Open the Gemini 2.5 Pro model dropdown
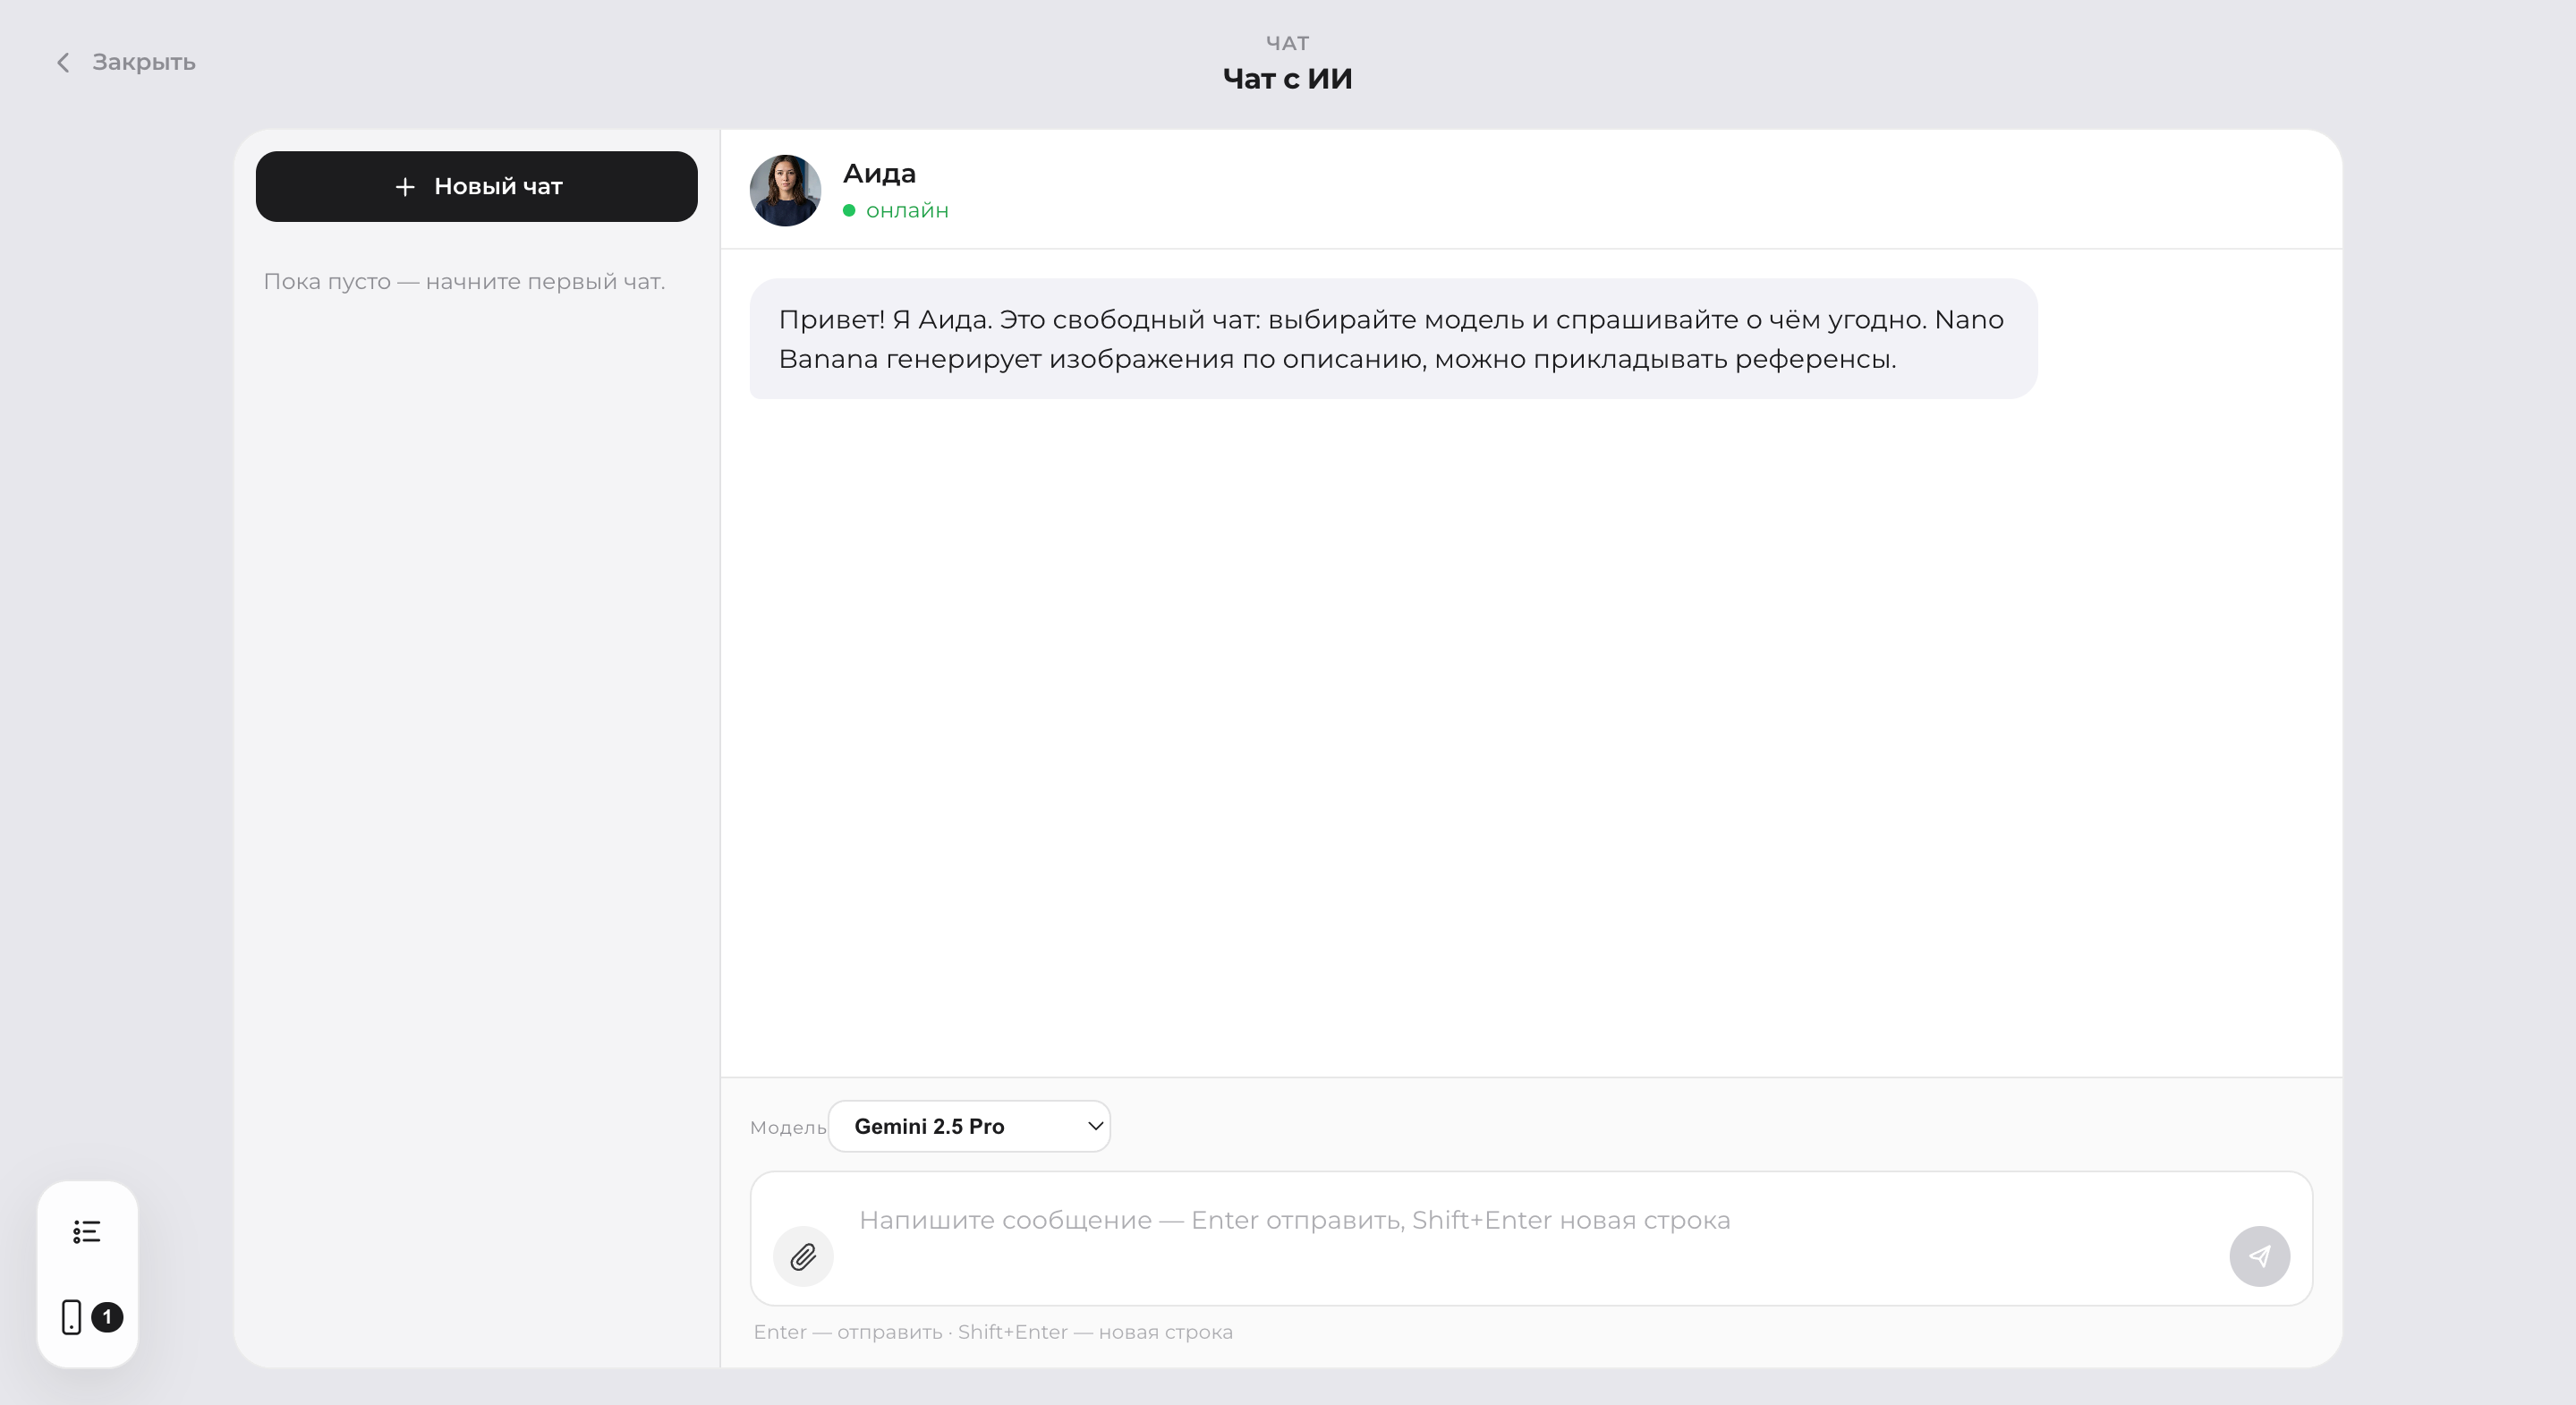 pos(969,1126)
